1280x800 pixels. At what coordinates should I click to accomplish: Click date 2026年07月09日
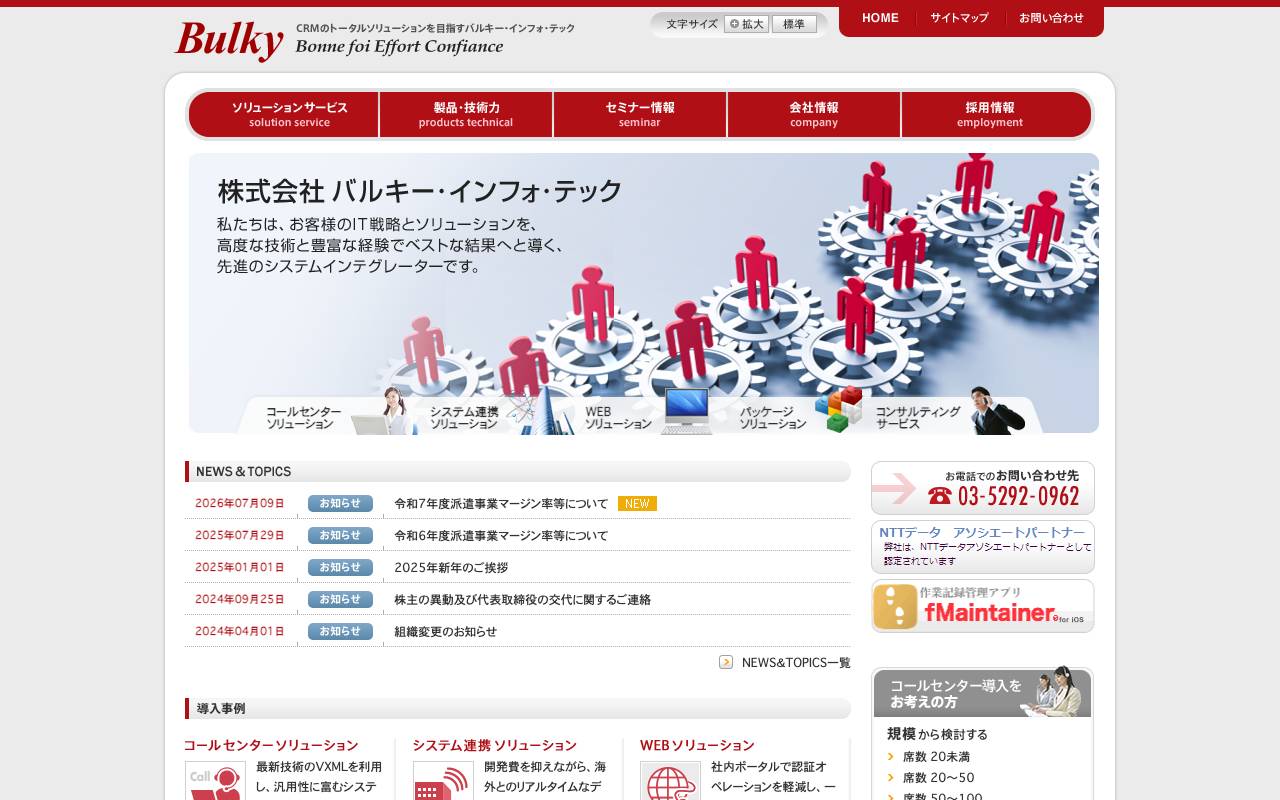240,504
